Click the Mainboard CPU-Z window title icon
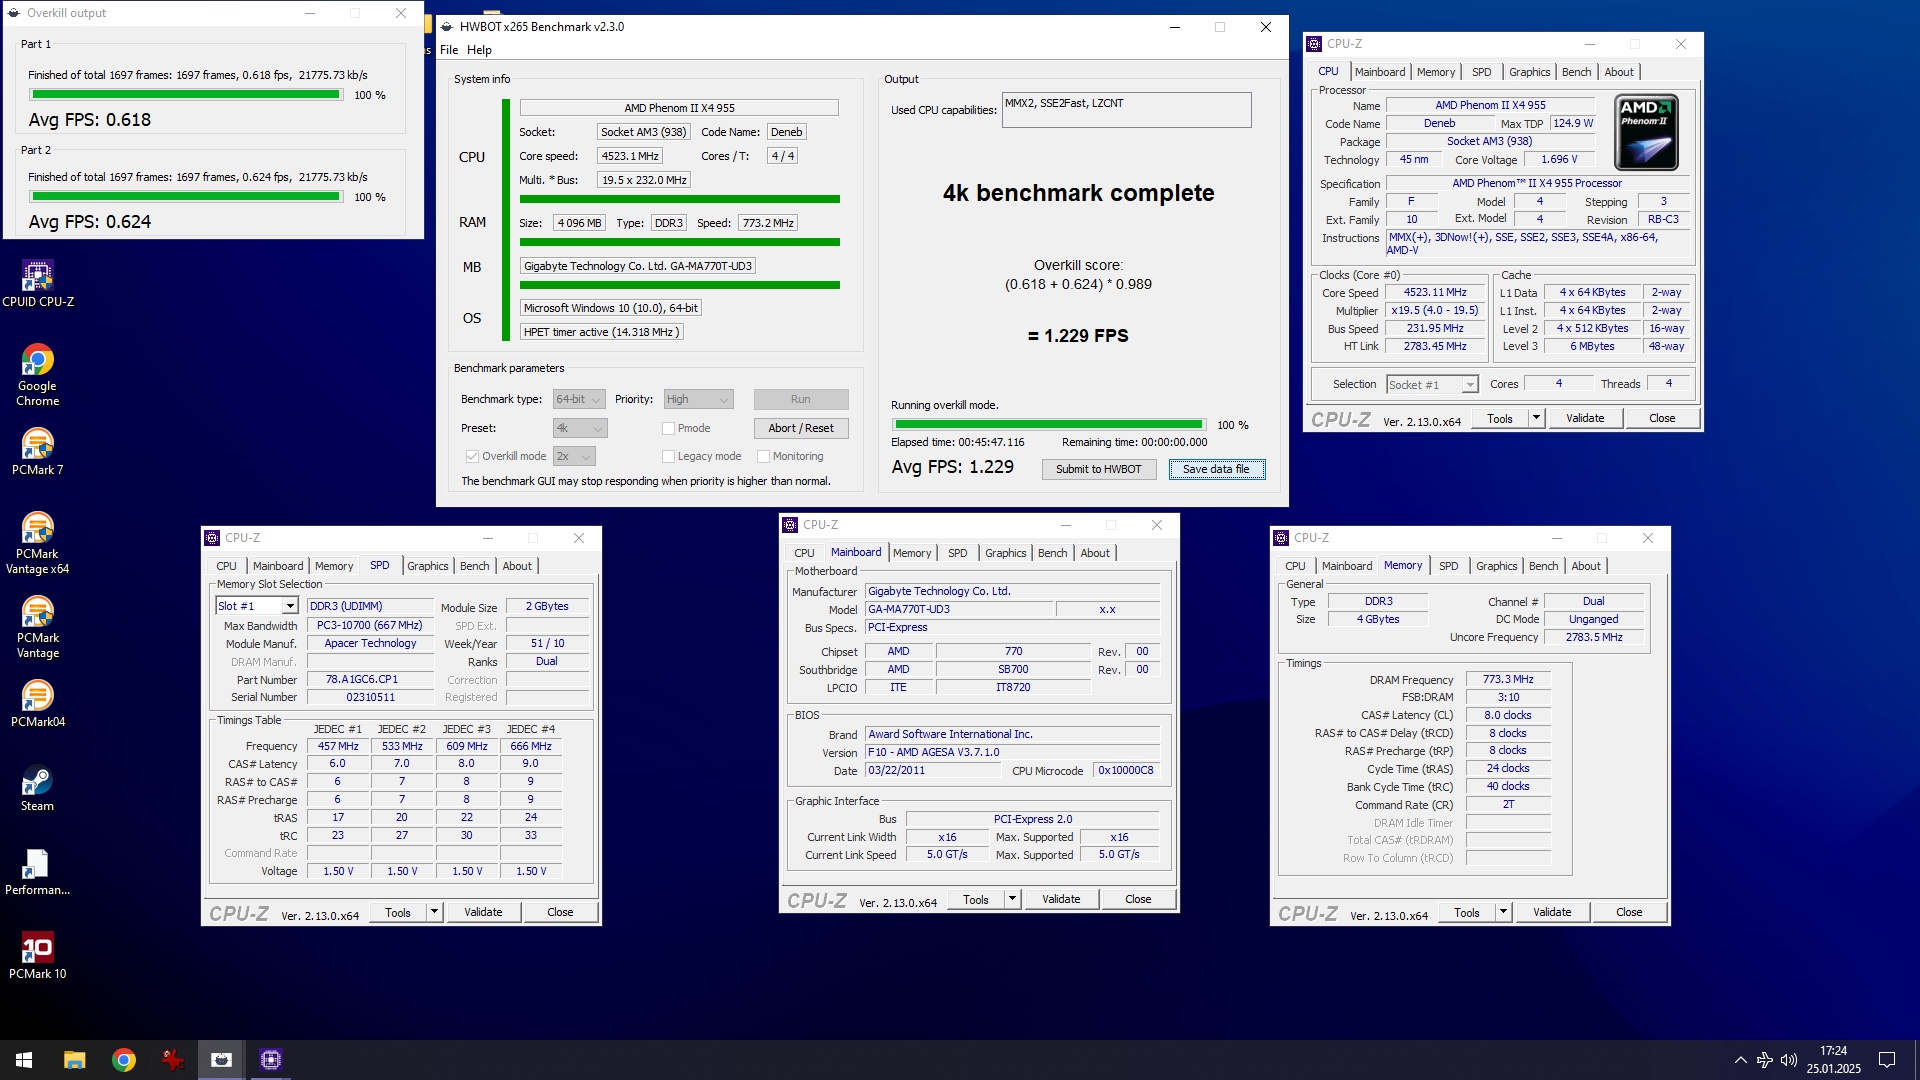This screenshot has height=1080, width=1920. coord(790,525)
